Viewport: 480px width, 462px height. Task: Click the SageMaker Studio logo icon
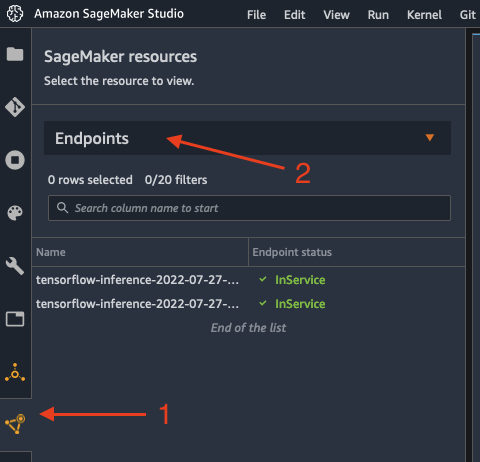15,14
